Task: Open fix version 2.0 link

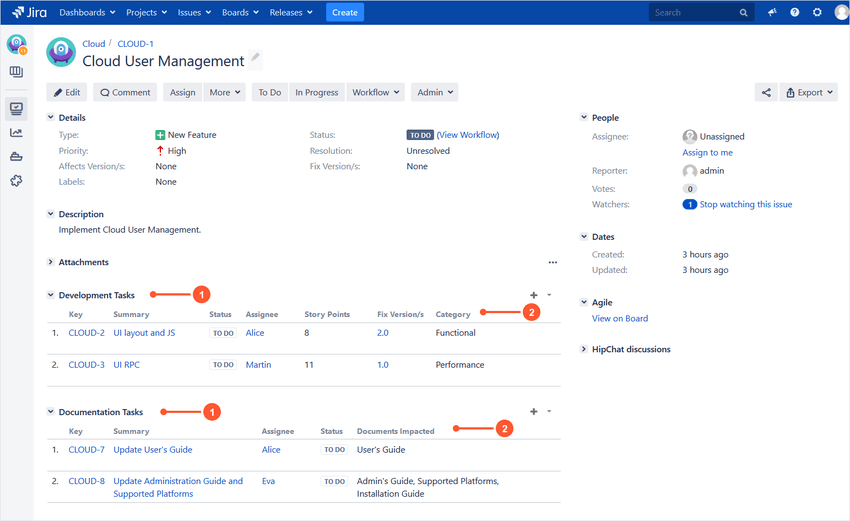Action: (x=383, y=333)
